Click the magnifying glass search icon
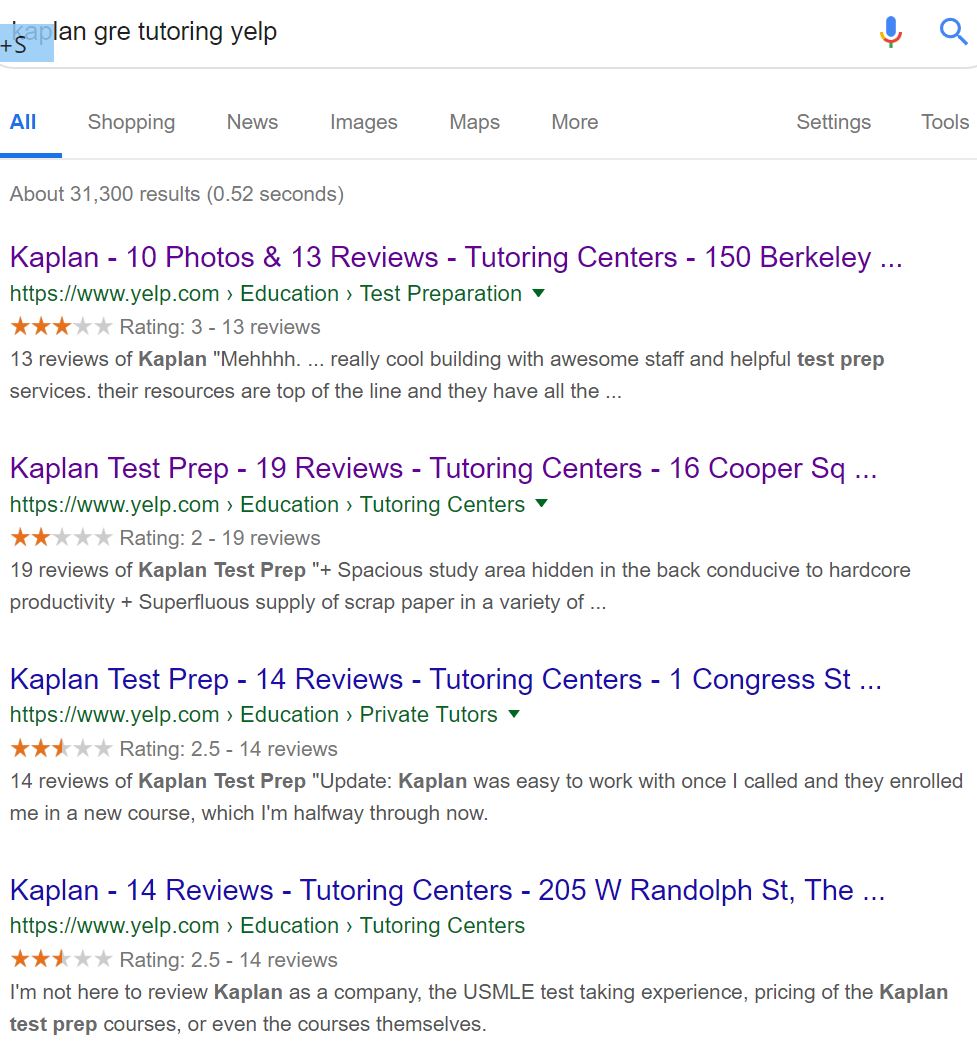 [952, 31]
